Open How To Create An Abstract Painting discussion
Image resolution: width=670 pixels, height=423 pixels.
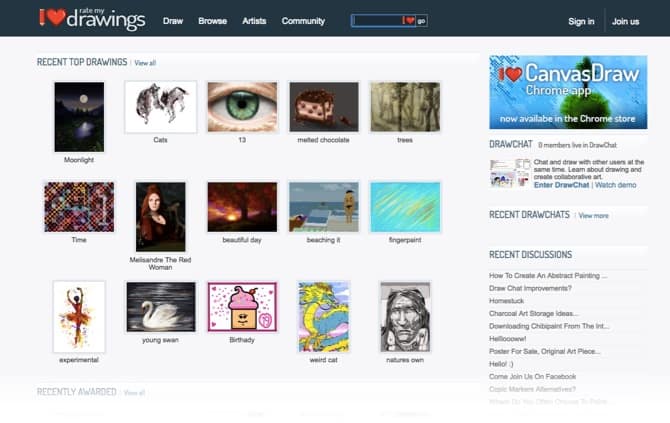click(x=548, y=276)
